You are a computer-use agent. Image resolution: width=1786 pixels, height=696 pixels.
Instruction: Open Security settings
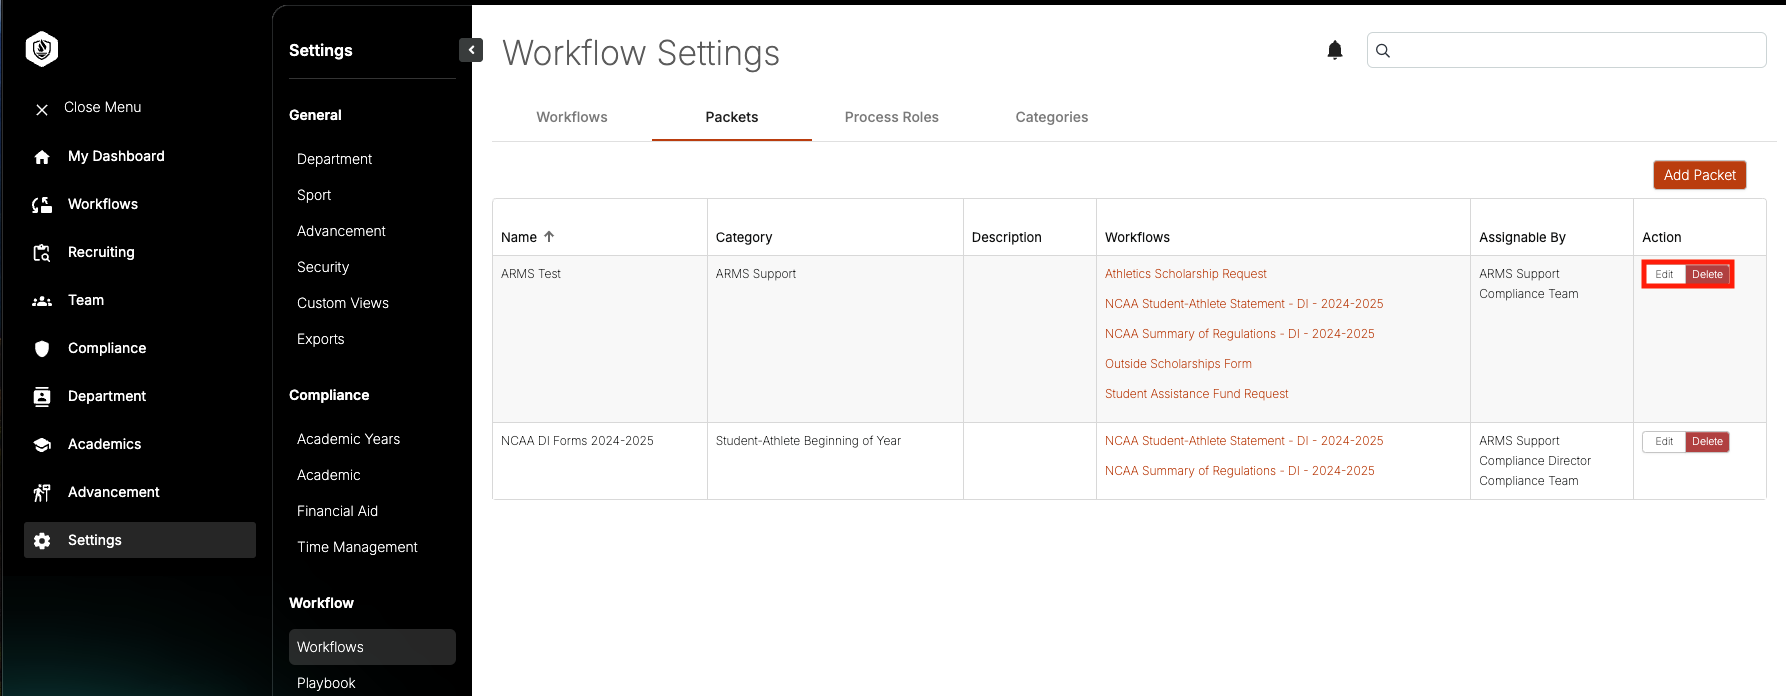click(323, 267)
